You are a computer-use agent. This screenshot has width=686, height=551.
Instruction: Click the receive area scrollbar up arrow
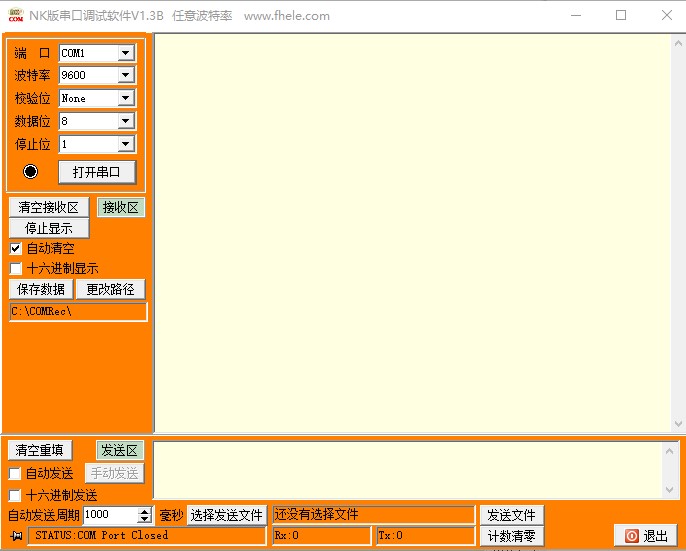coord(678,43)
